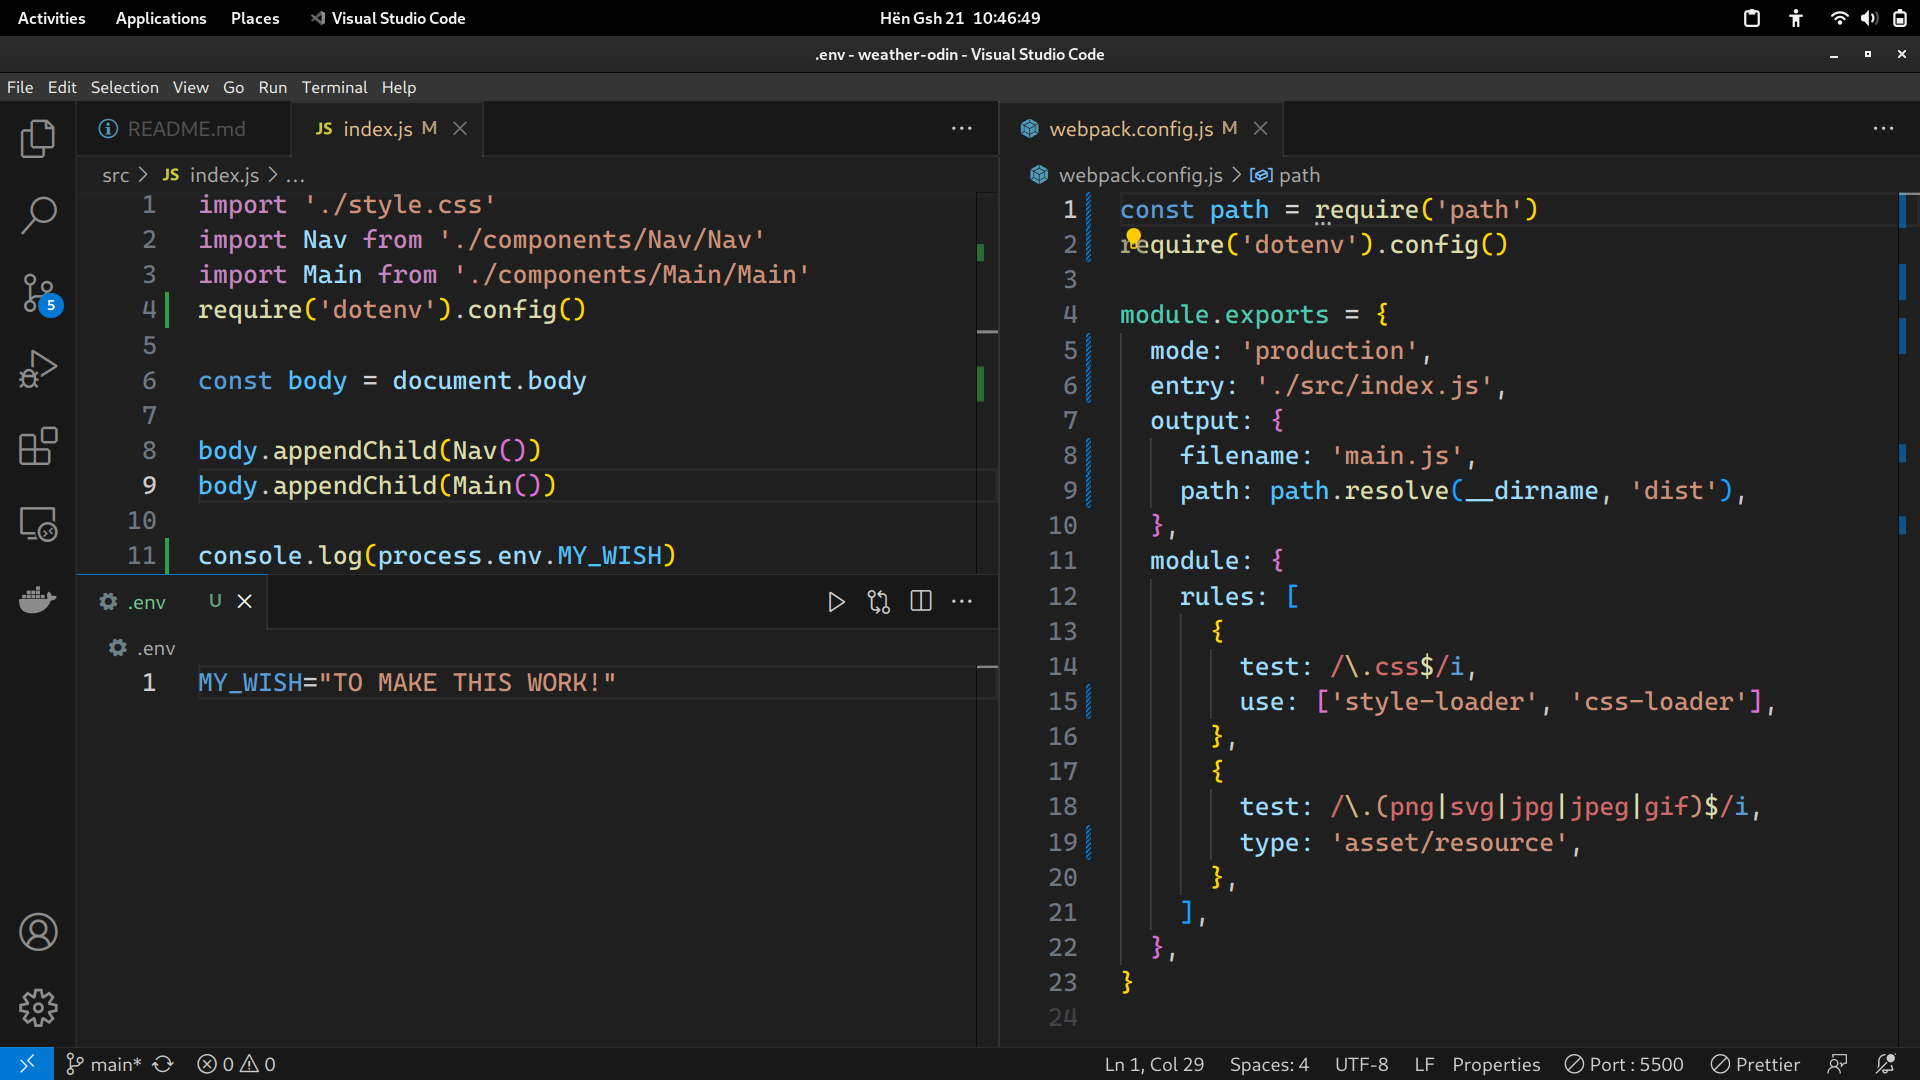This screenshot has height=1080, width=1920.
Task: Click the src breadcrumb segment
Action: point(116,175)
